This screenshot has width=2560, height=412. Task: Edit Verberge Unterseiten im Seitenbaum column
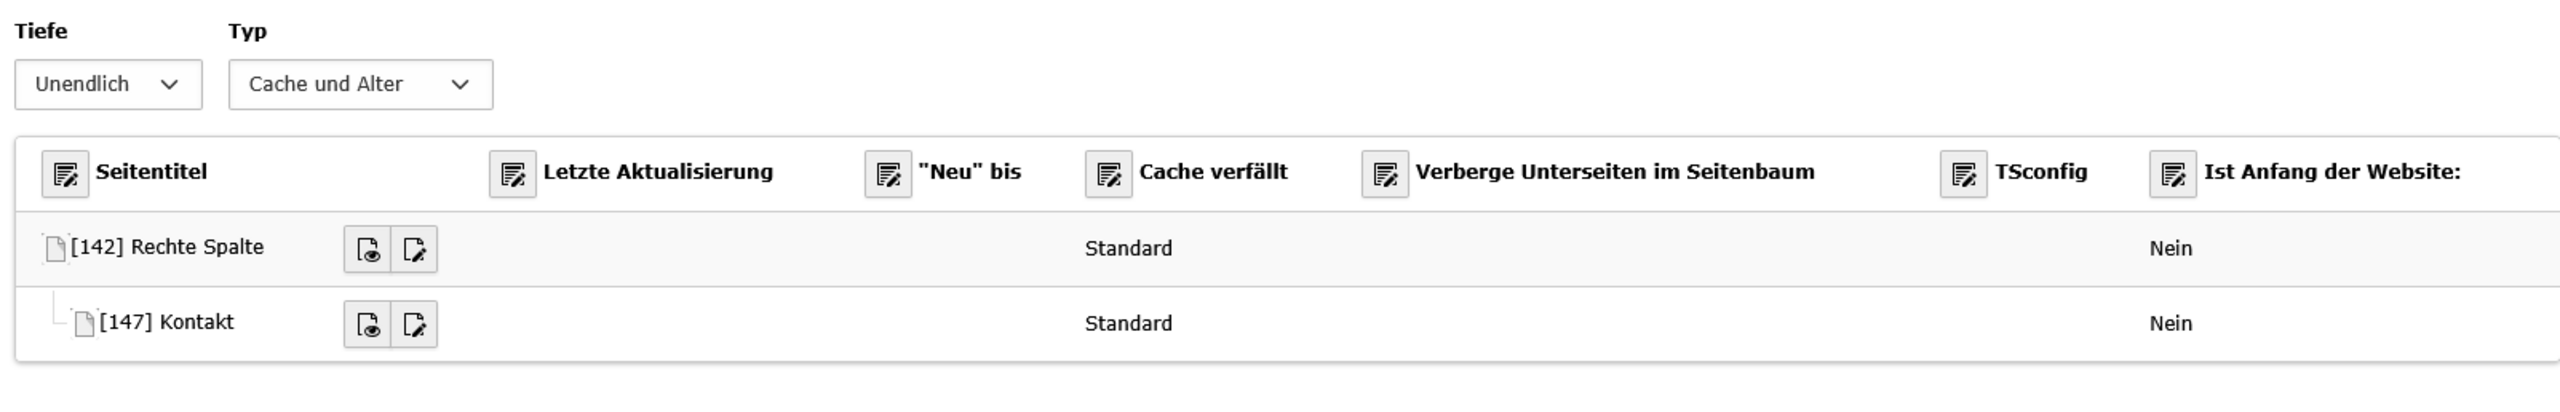coord(1385,174)
